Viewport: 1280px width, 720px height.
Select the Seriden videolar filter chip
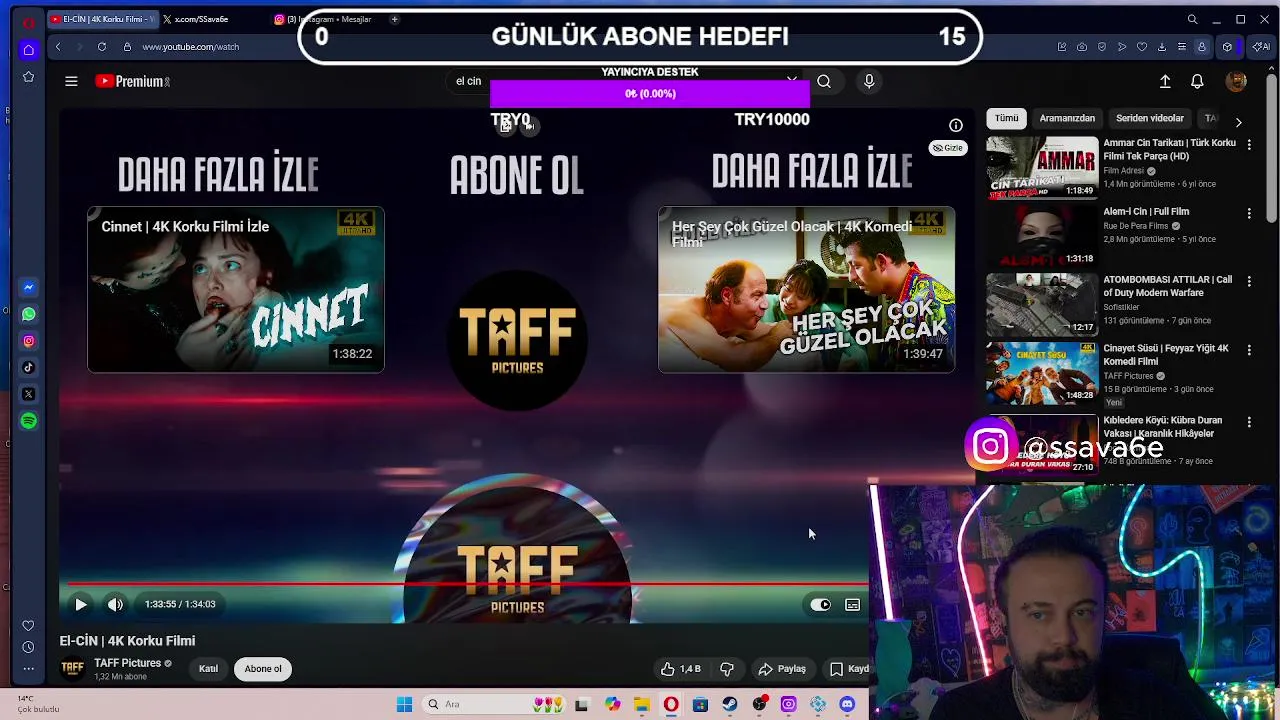[x=1150, y=118]
